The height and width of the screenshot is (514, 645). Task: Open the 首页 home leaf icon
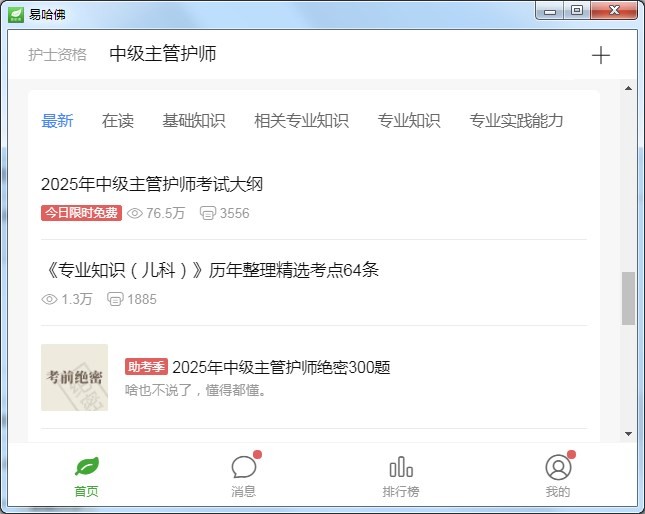87,466
